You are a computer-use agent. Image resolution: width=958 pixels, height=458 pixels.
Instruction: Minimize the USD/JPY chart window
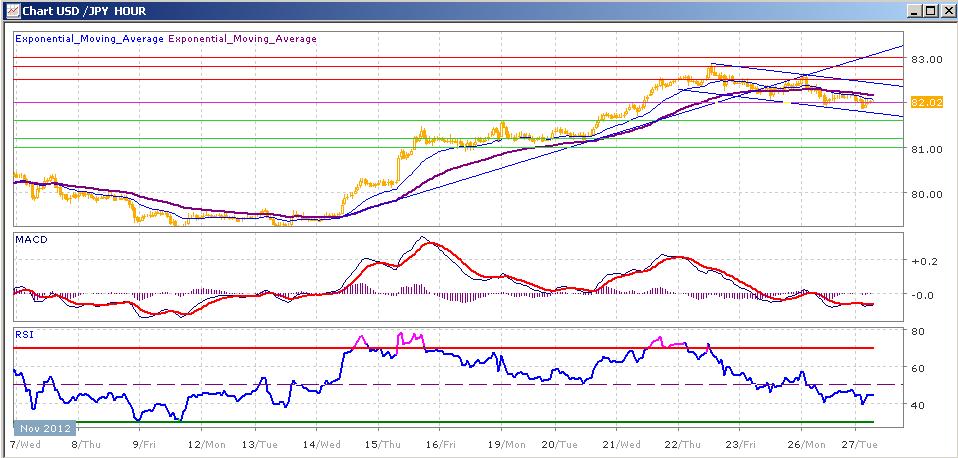914,10
